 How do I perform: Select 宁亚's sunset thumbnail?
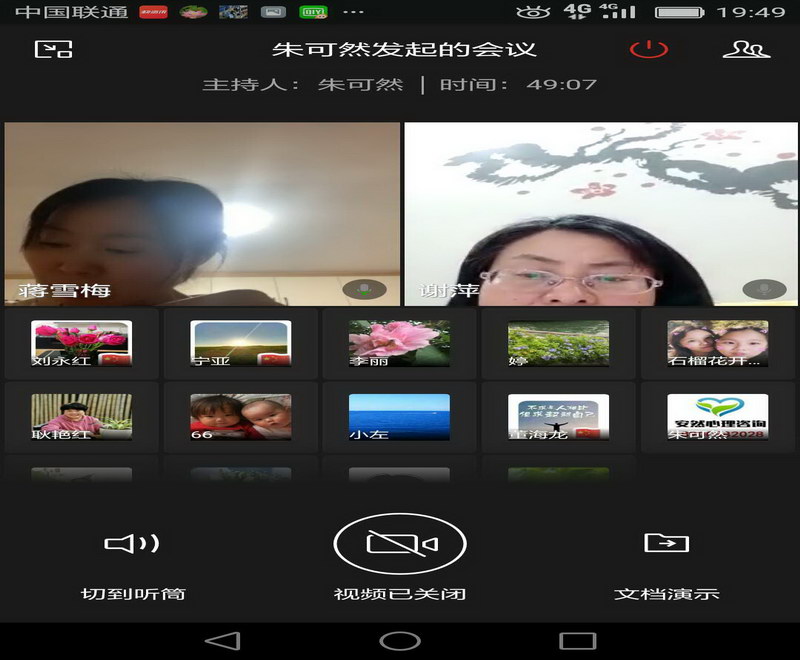click(241, 344)
